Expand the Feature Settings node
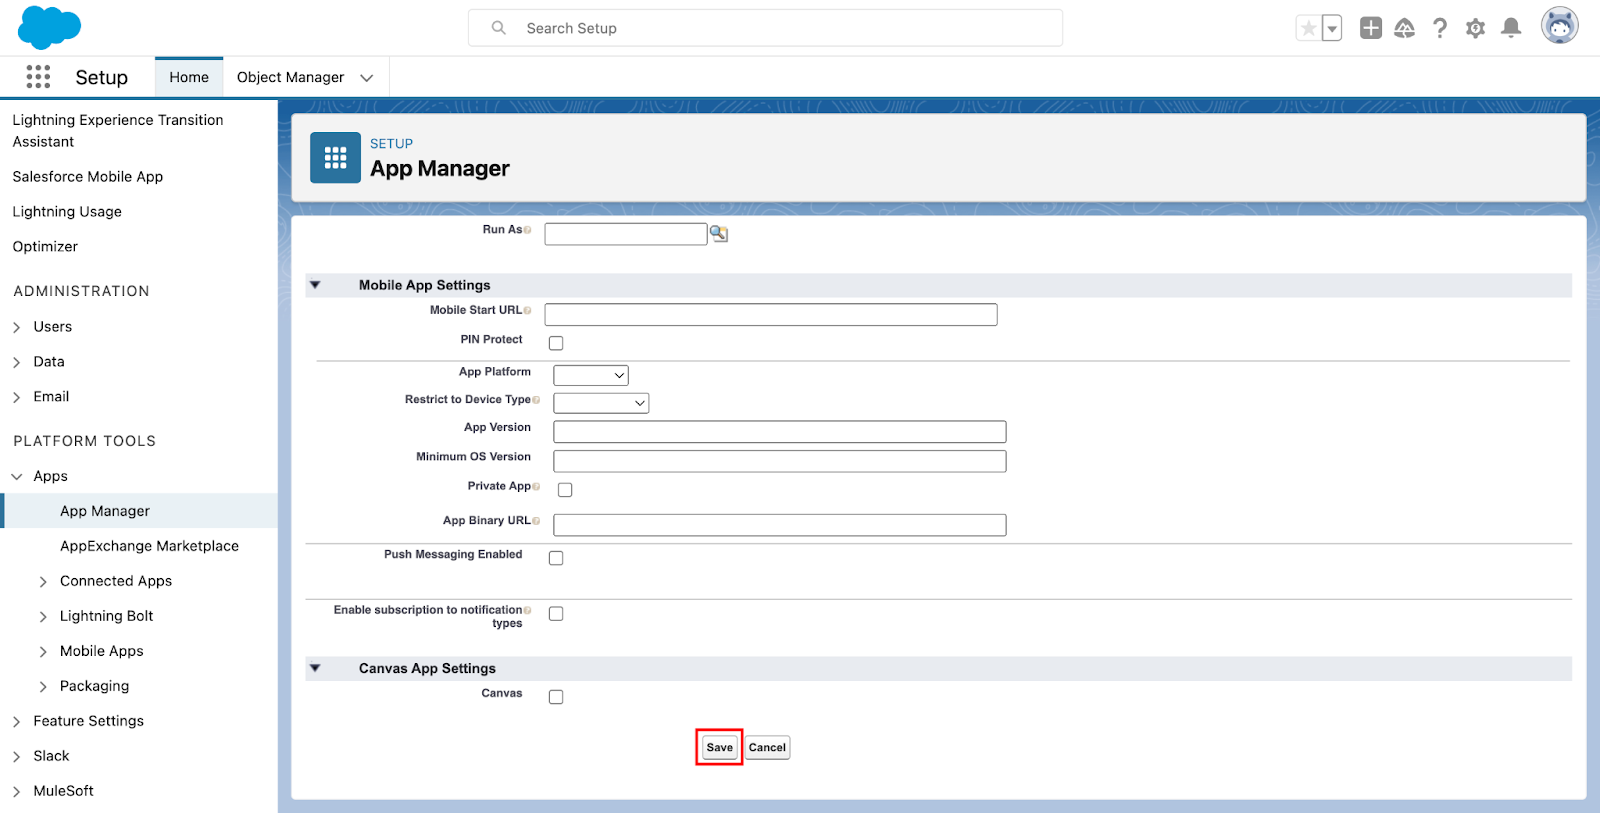This screenshot has width=1600, height=813. [17, 722]
